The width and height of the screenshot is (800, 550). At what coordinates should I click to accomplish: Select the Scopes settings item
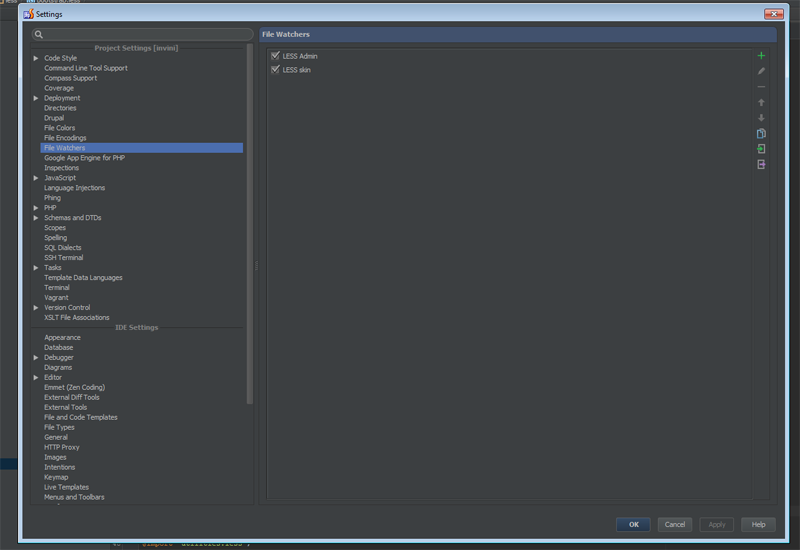tap(55, 228)
